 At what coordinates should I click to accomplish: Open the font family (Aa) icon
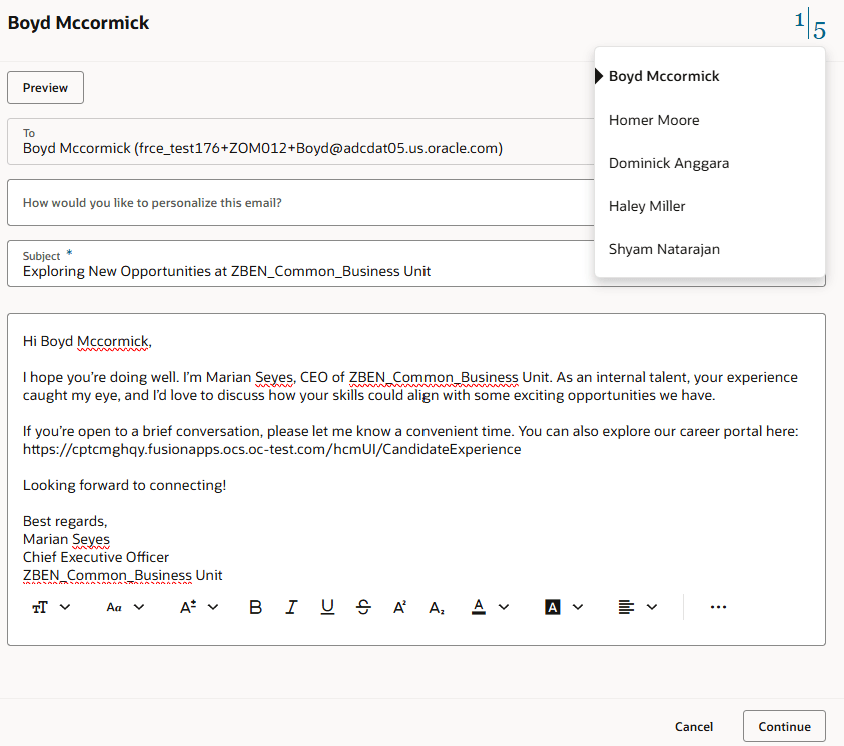click(114, 607)
